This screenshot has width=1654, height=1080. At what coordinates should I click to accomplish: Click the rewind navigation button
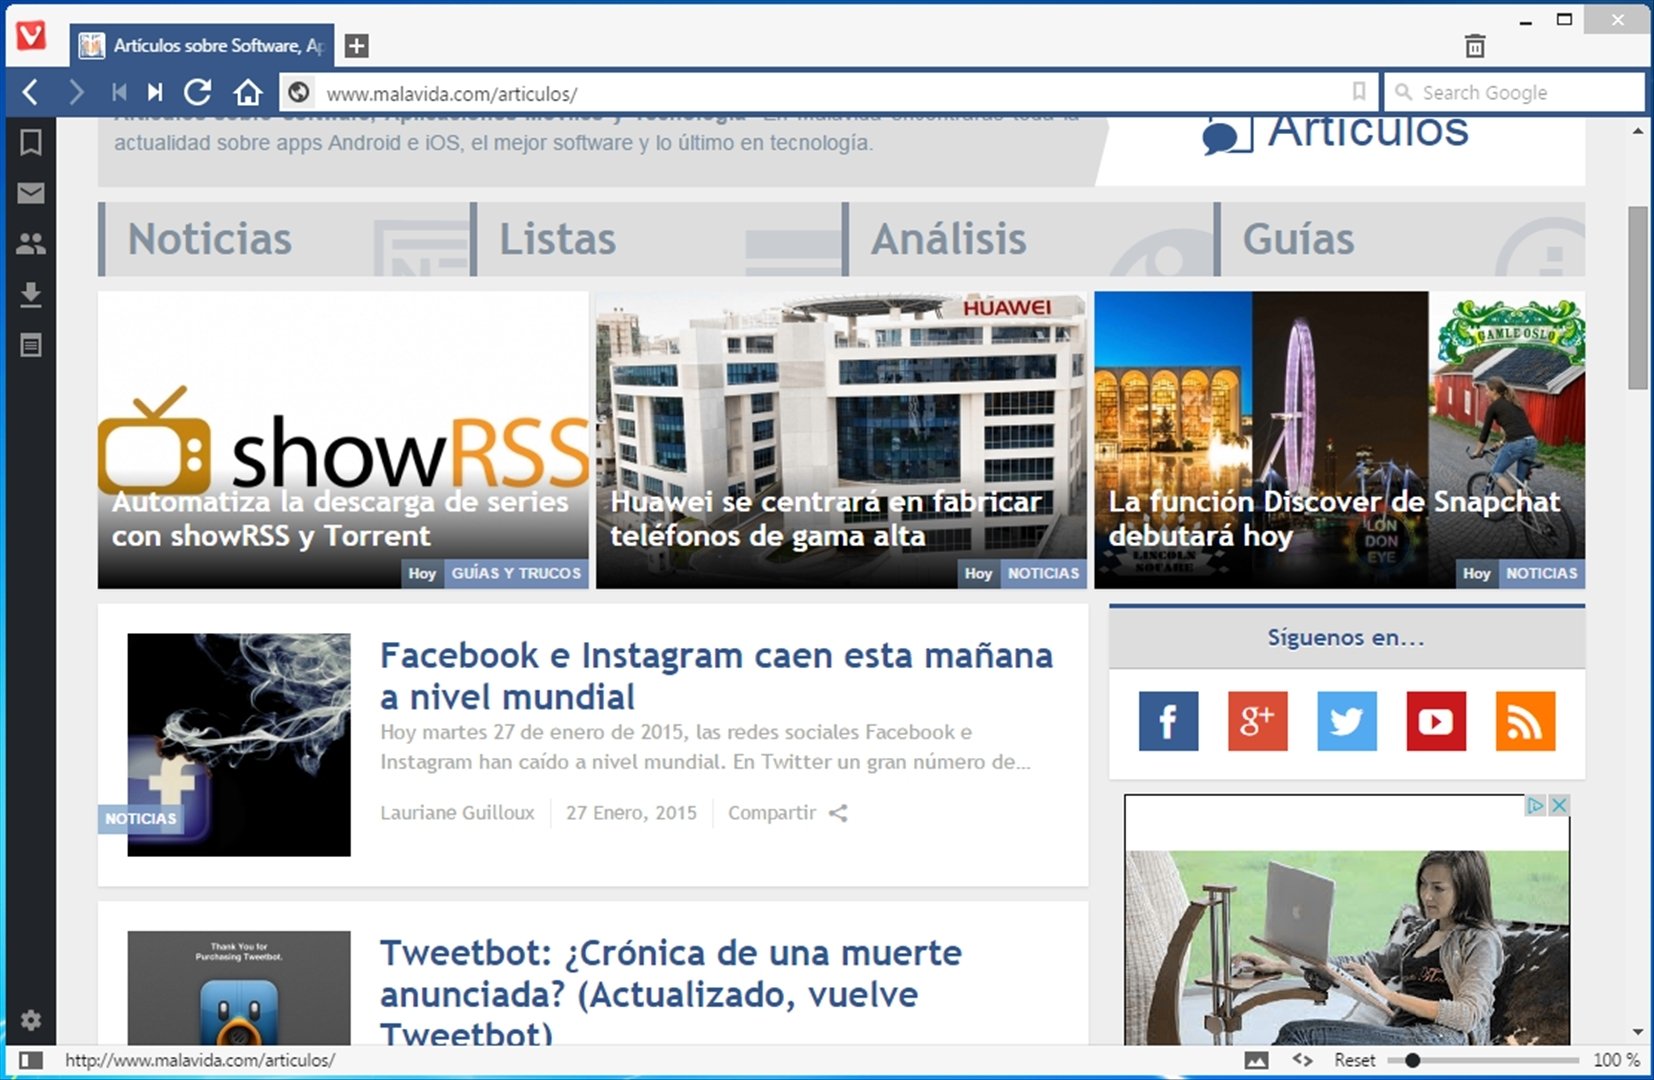point(119,93)
